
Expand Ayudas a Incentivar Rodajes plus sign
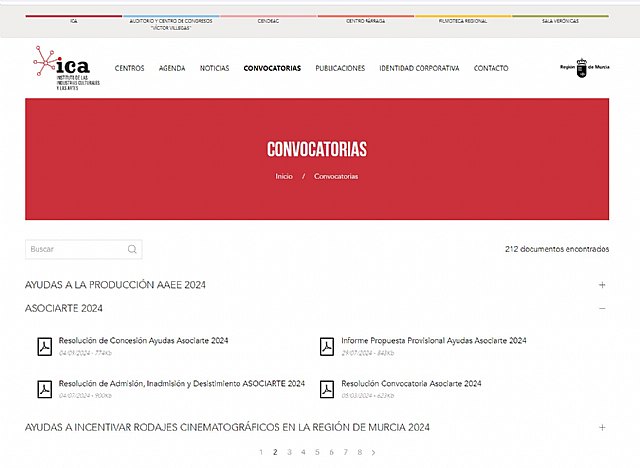pyautogui.click(x=602, y=428)
